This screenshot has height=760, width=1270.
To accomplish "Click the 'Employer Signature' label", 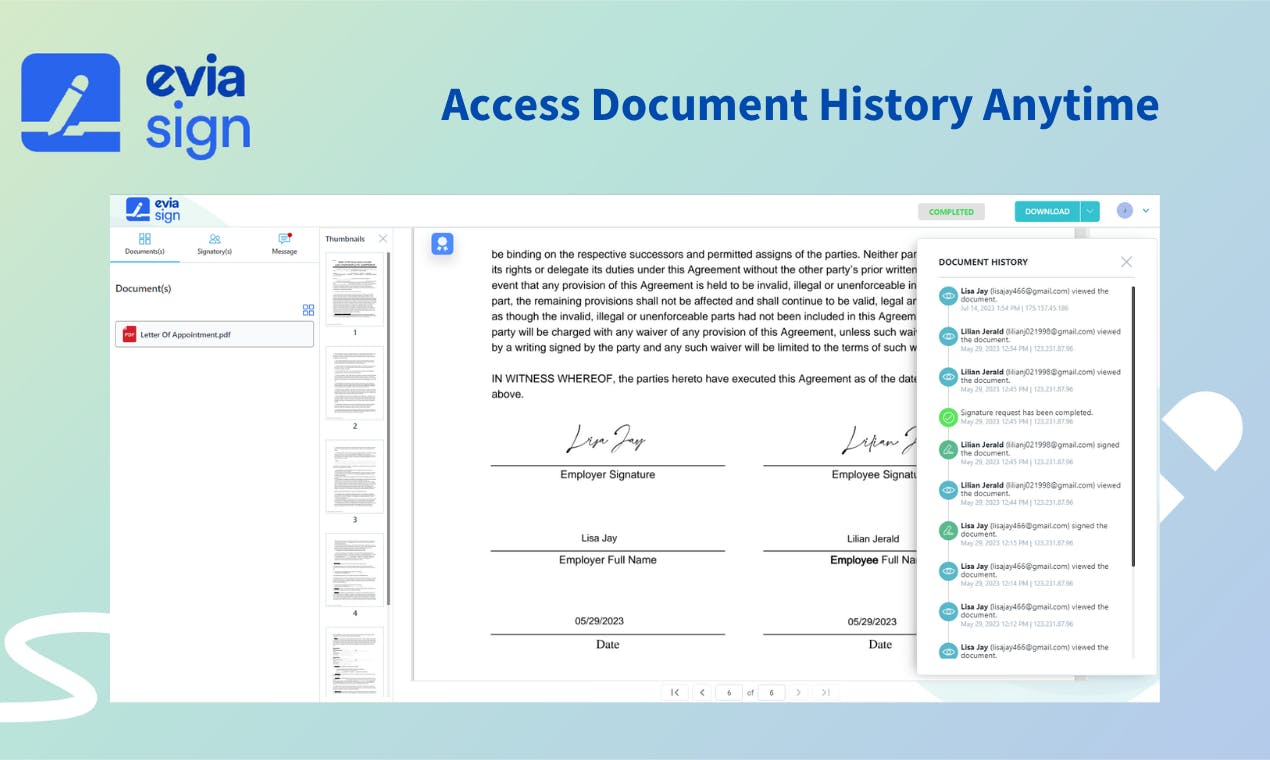I will [x=608, y=475].
